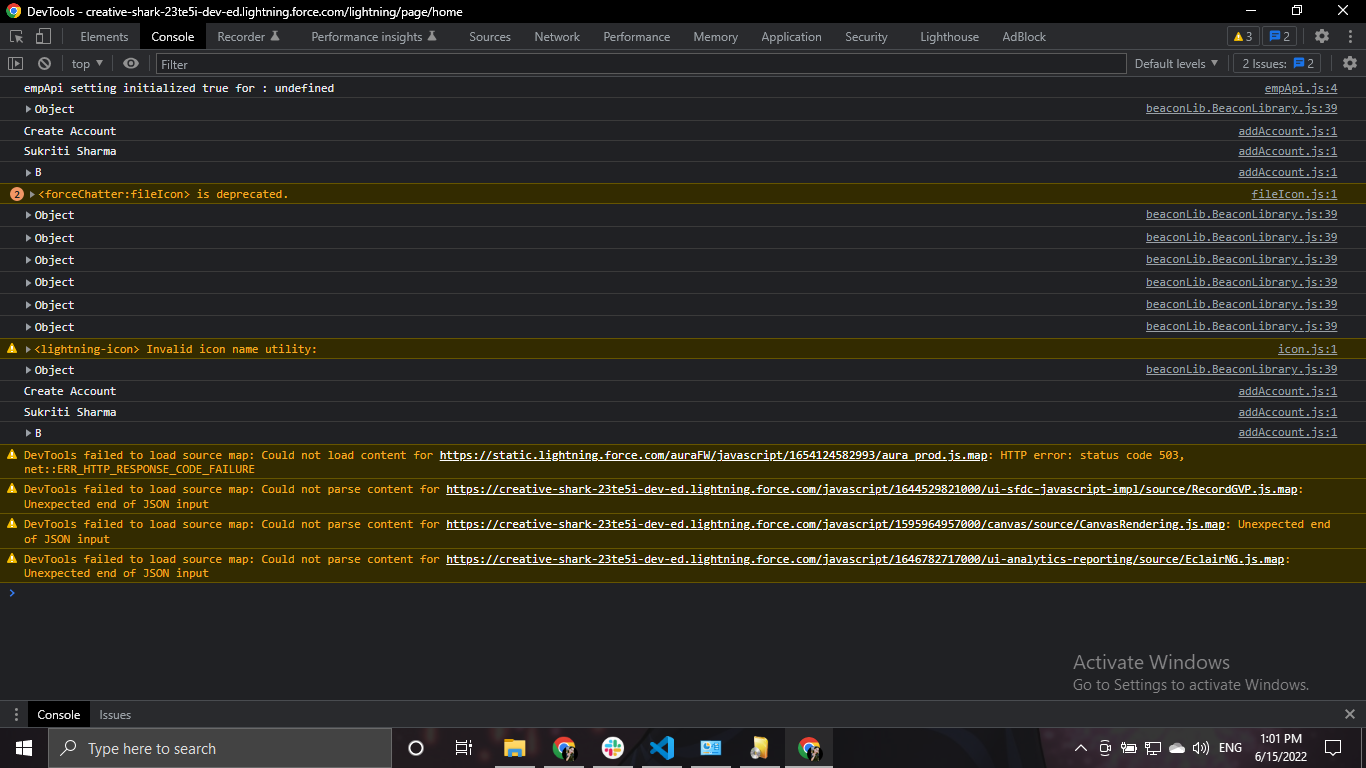Click the inspect element picker icon
Image resolution: width=1366 pixels, height=768 pixels.
point(17,37)
